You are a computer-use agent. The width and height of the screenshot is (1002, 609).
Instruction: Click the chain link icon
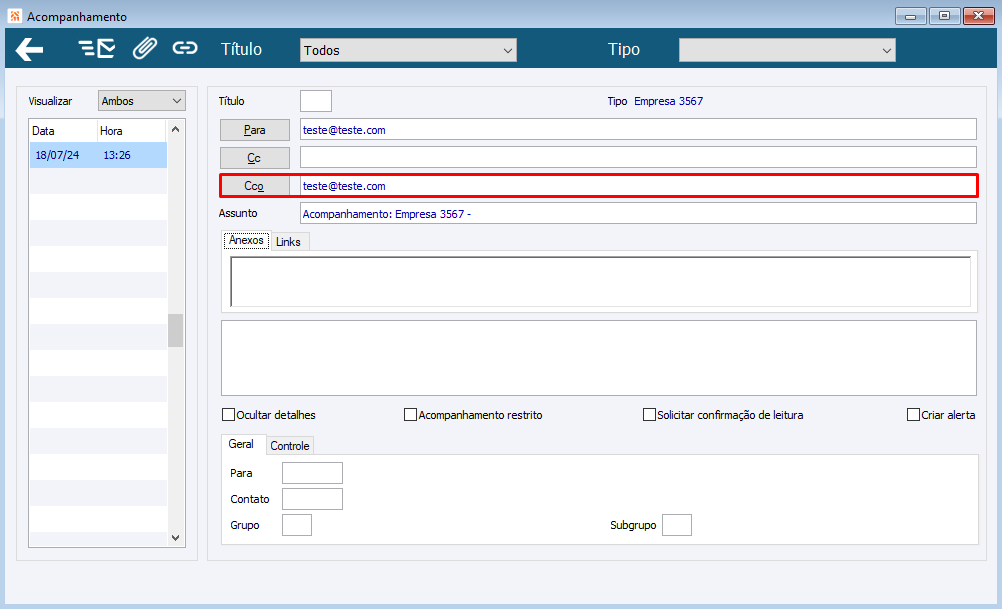coord(185,48)
